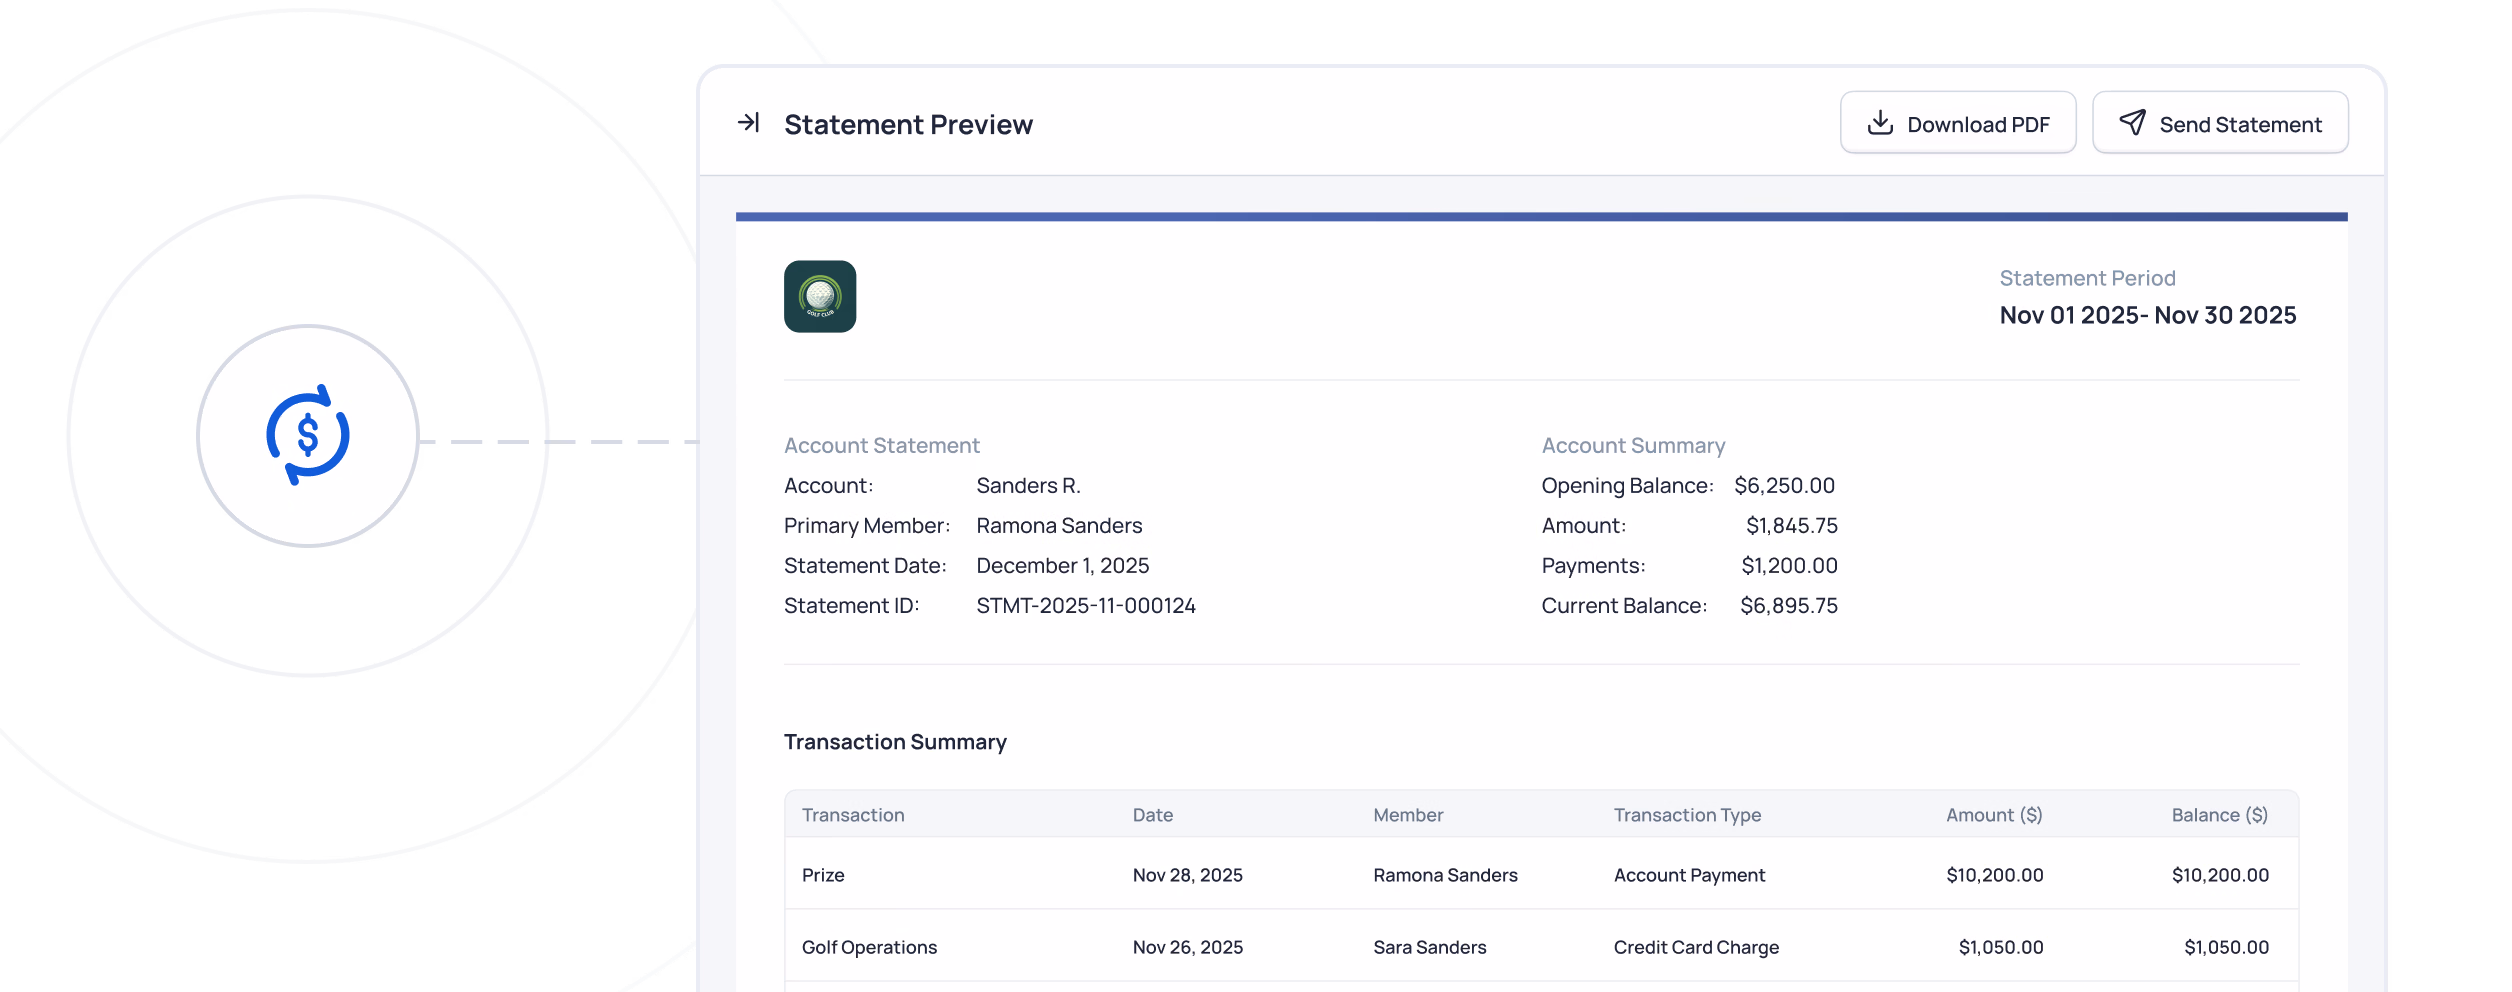Click the Date column header

click(x=1152, y=815)
